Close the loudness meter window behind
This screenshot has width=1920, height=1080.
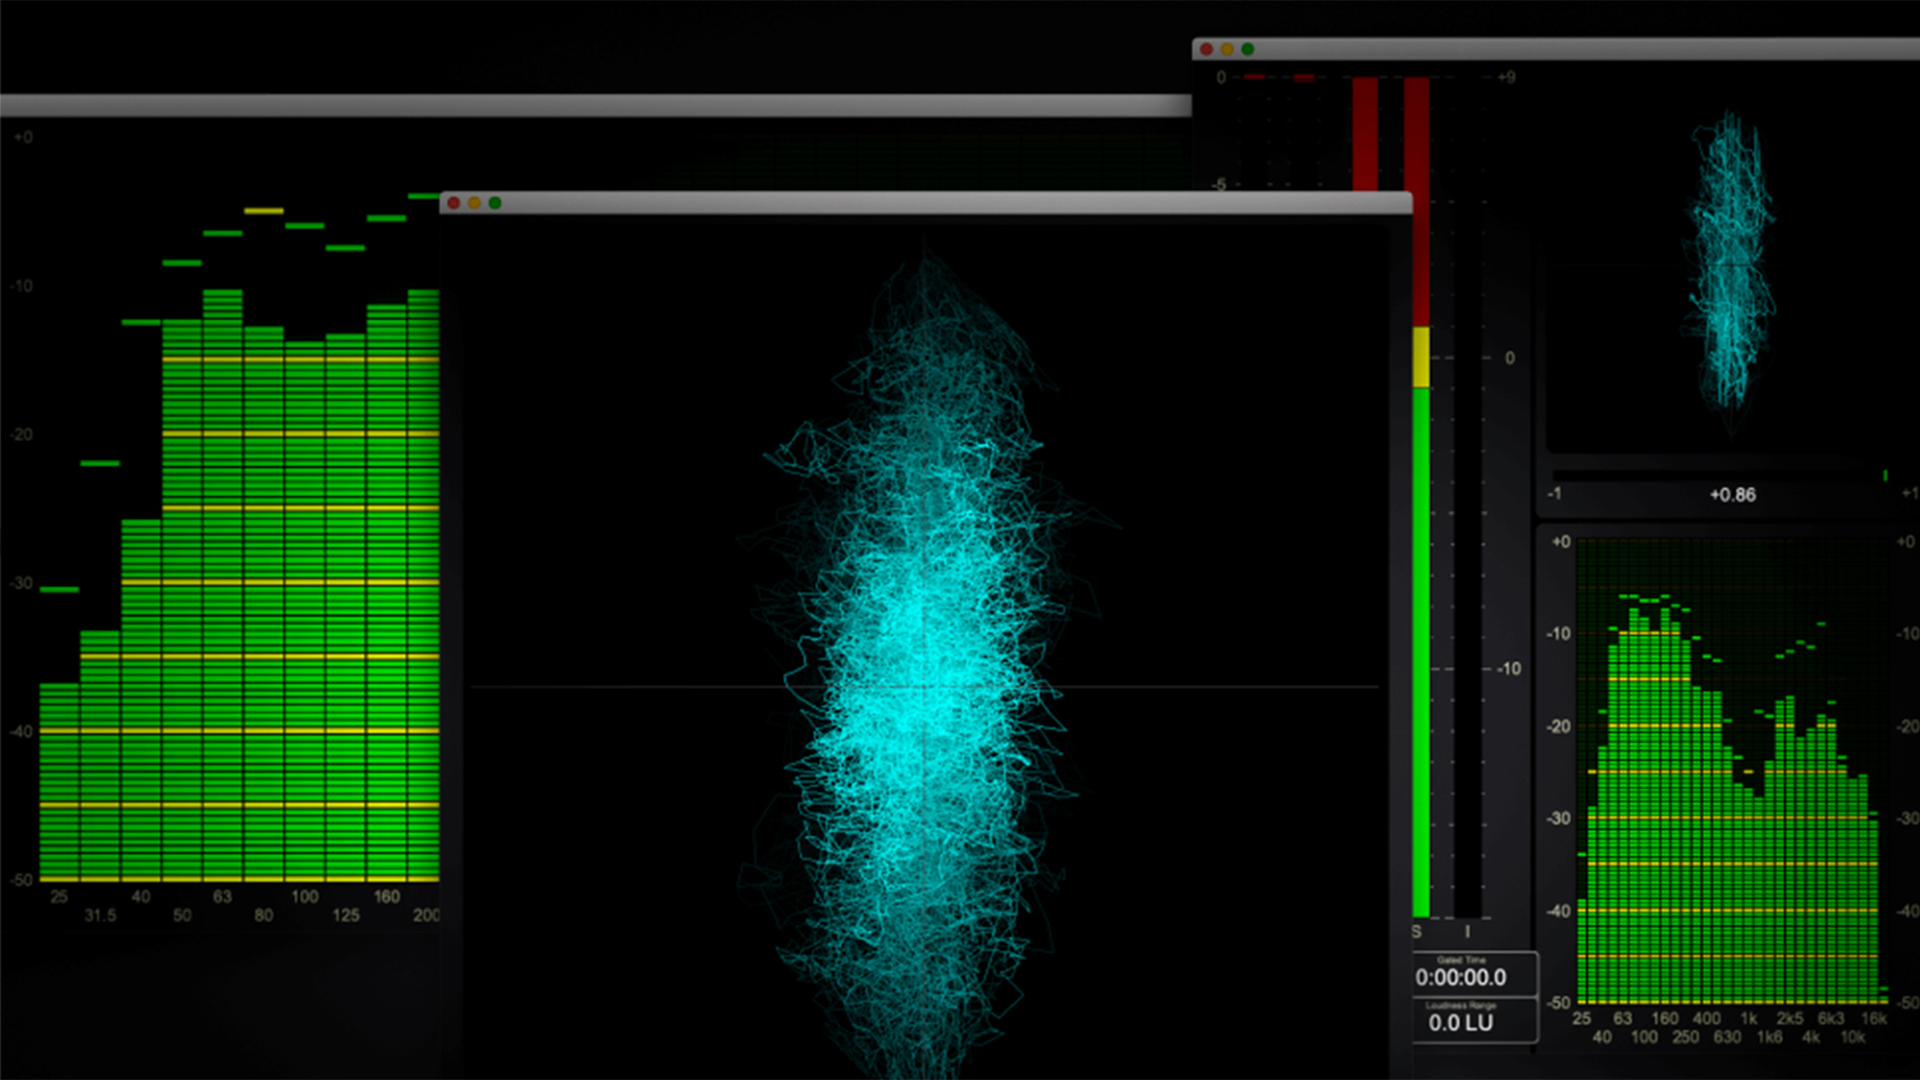click(1207, 49)
